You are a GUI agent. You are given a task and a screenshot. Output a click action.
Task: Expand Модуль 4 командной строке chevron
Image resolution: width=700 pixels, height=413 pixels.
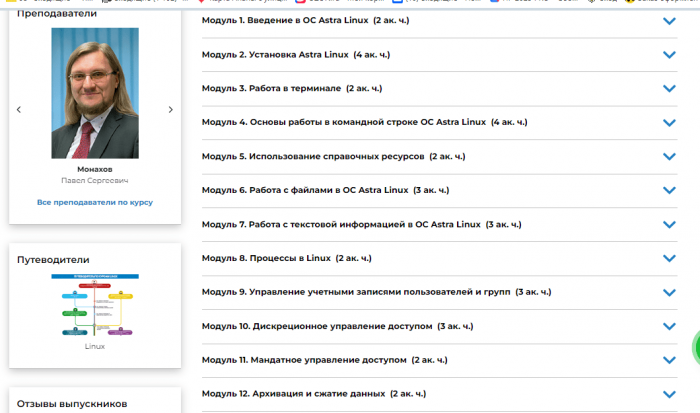(x=669, y=123)
